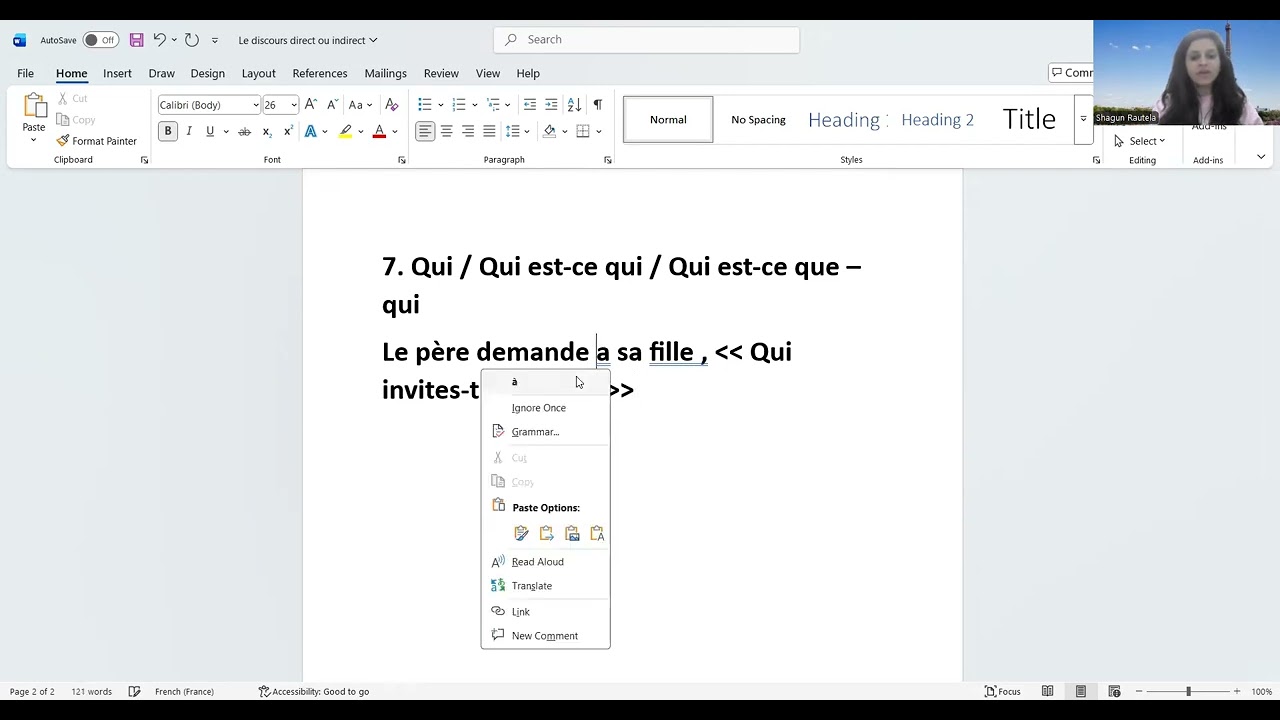The image size is (1280, 720).
Task: Open the File tab
Action: point(25,73)
